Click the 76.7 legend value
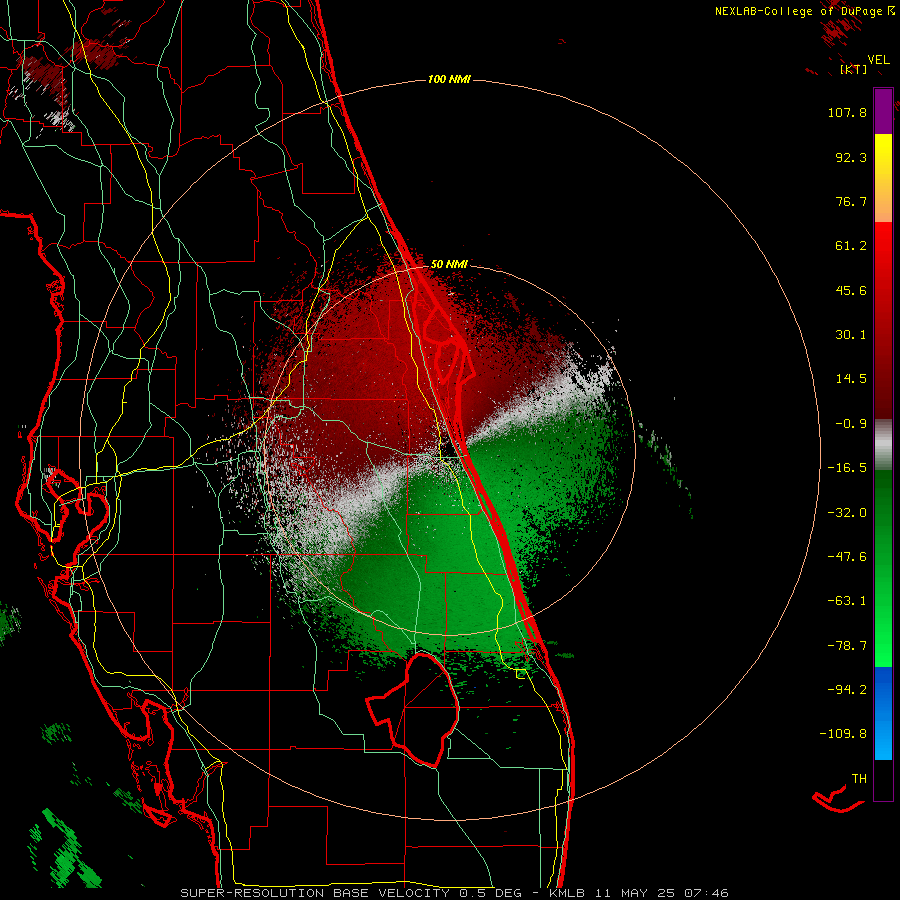Screen dimensions: 900x900 [x=851, y=201]
